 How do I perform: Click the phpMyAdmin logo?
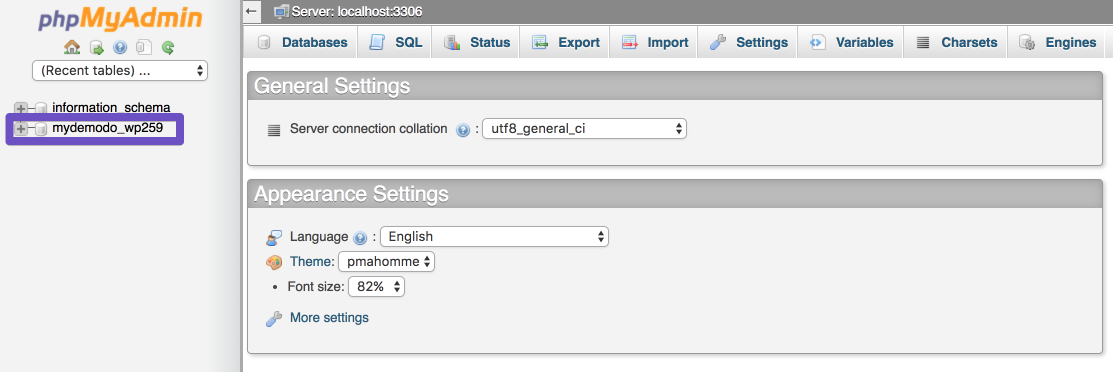click(x=120, y=18)
